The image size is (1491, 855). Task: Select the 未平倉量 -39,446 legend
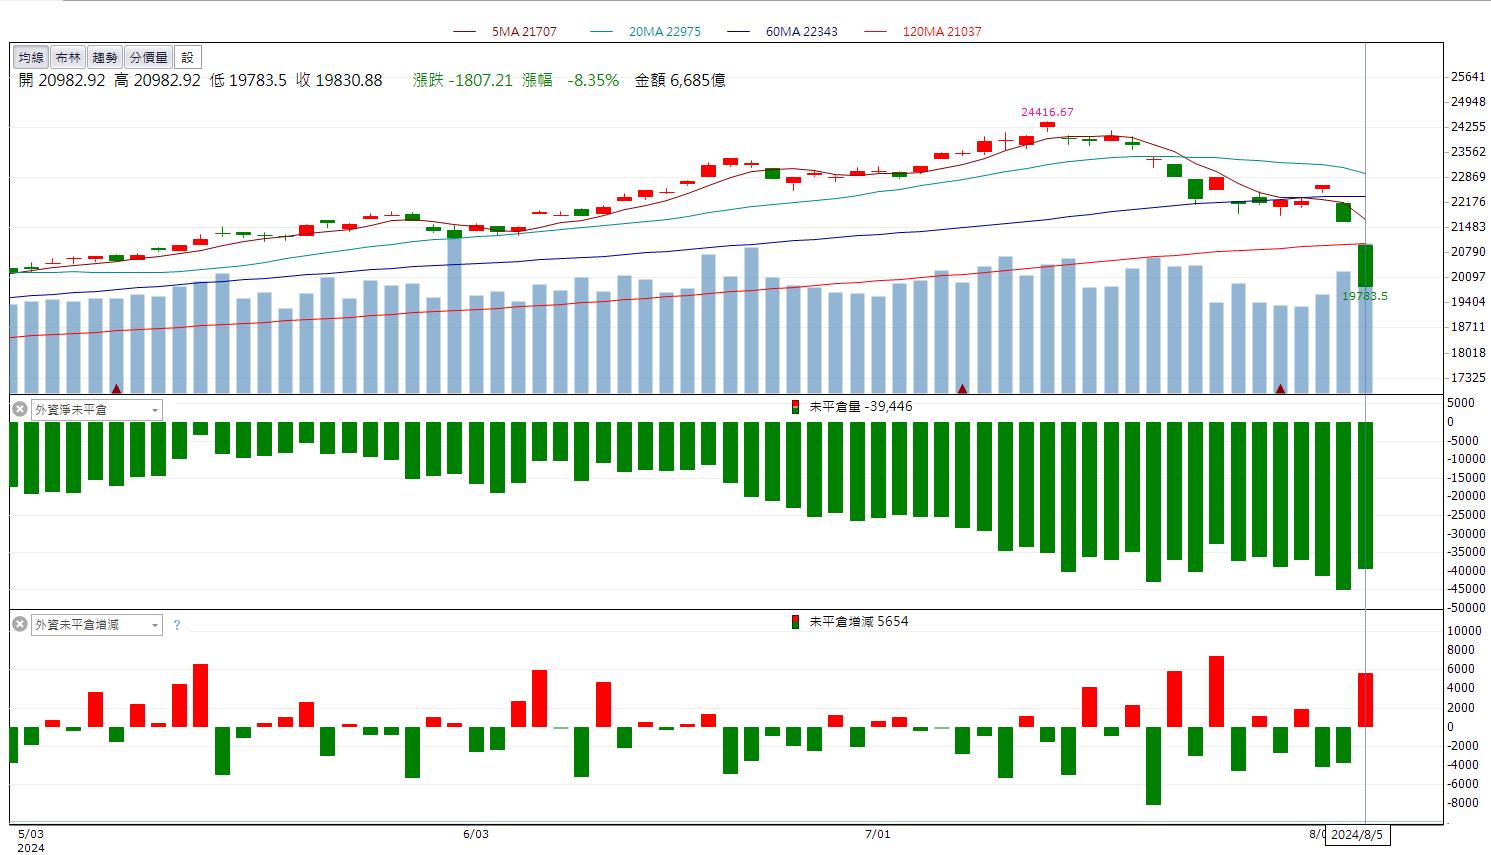point(852,406)
